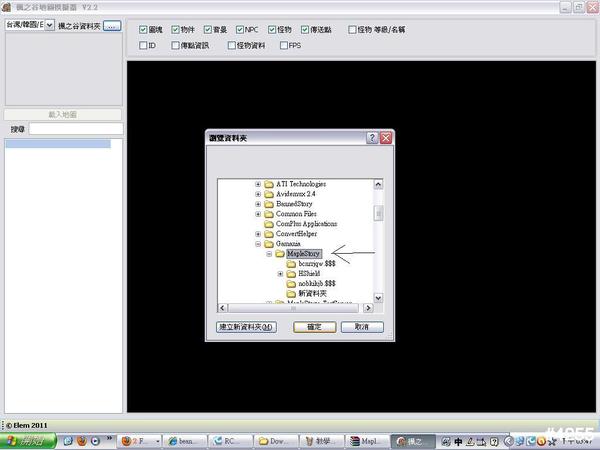The width and height of the screenshot is (600, 450).
Task: Click the search input field
Action: pyautogui.click(x=76, y=129)
